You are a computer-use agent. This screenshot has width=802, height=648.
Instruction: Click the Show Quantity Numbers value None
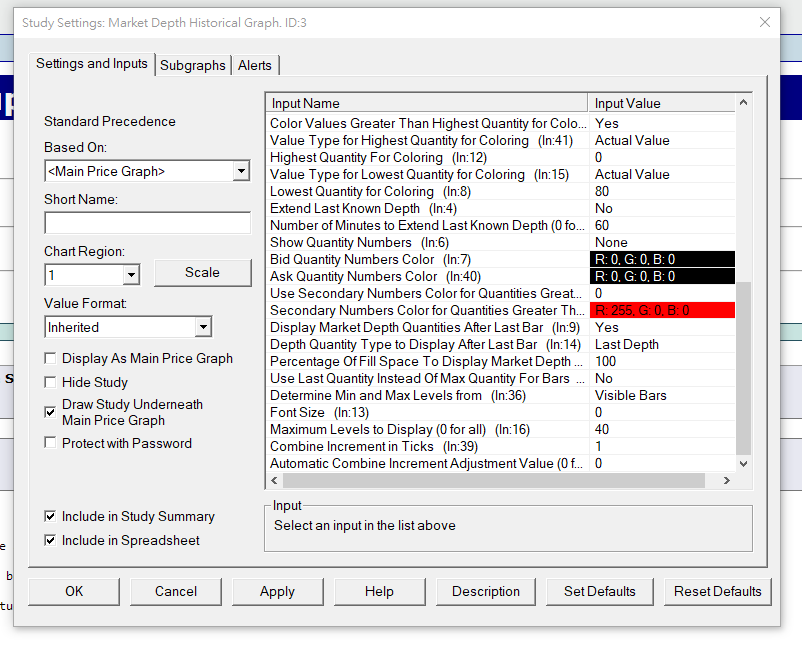pos(611,242)
